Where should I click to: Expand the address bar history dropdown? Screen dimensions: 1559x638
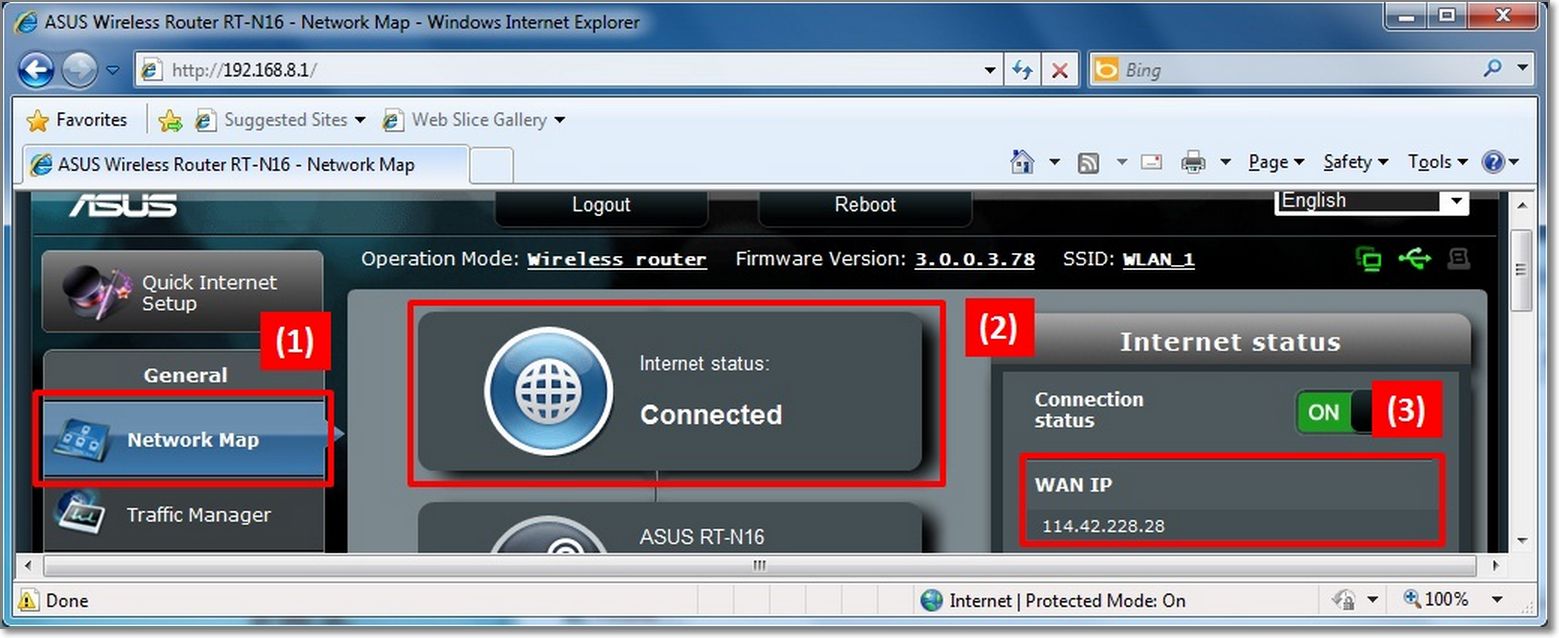click(990, 70)
